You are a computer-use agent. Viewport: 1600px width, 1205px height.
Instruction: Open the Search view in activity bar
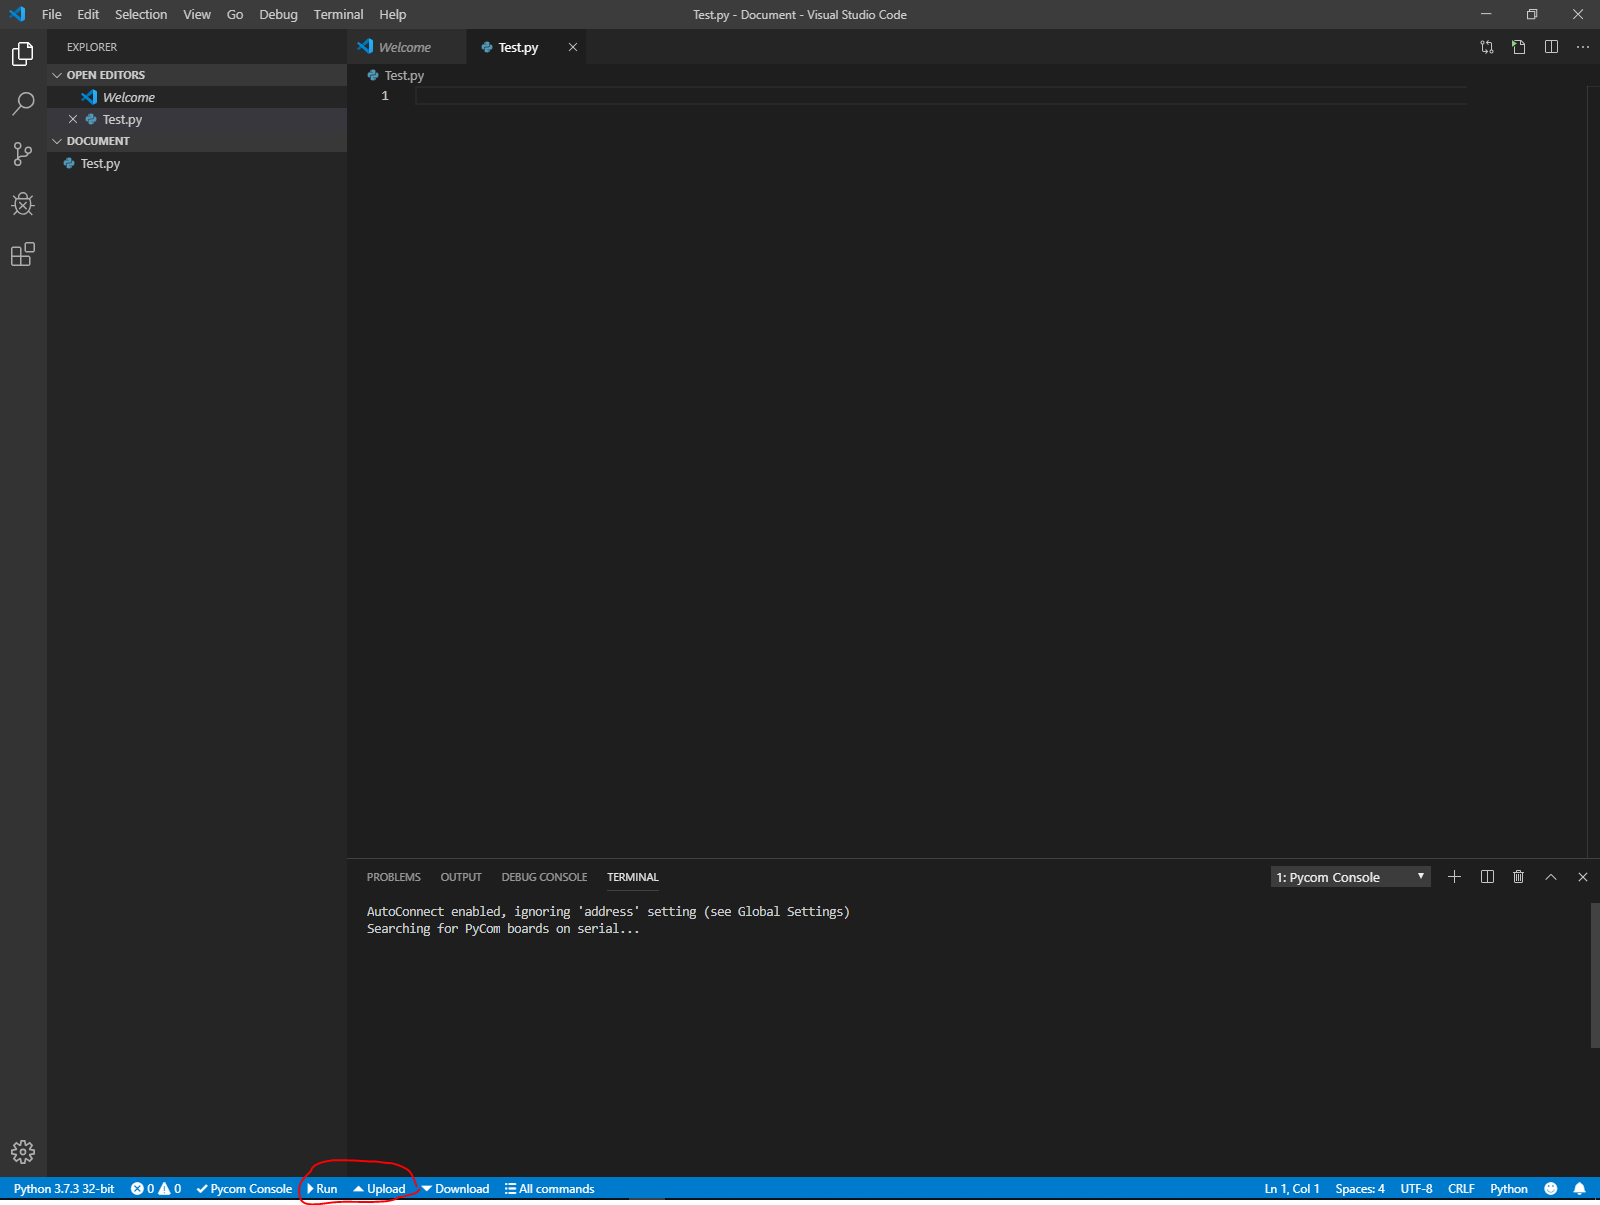point(23,104)
